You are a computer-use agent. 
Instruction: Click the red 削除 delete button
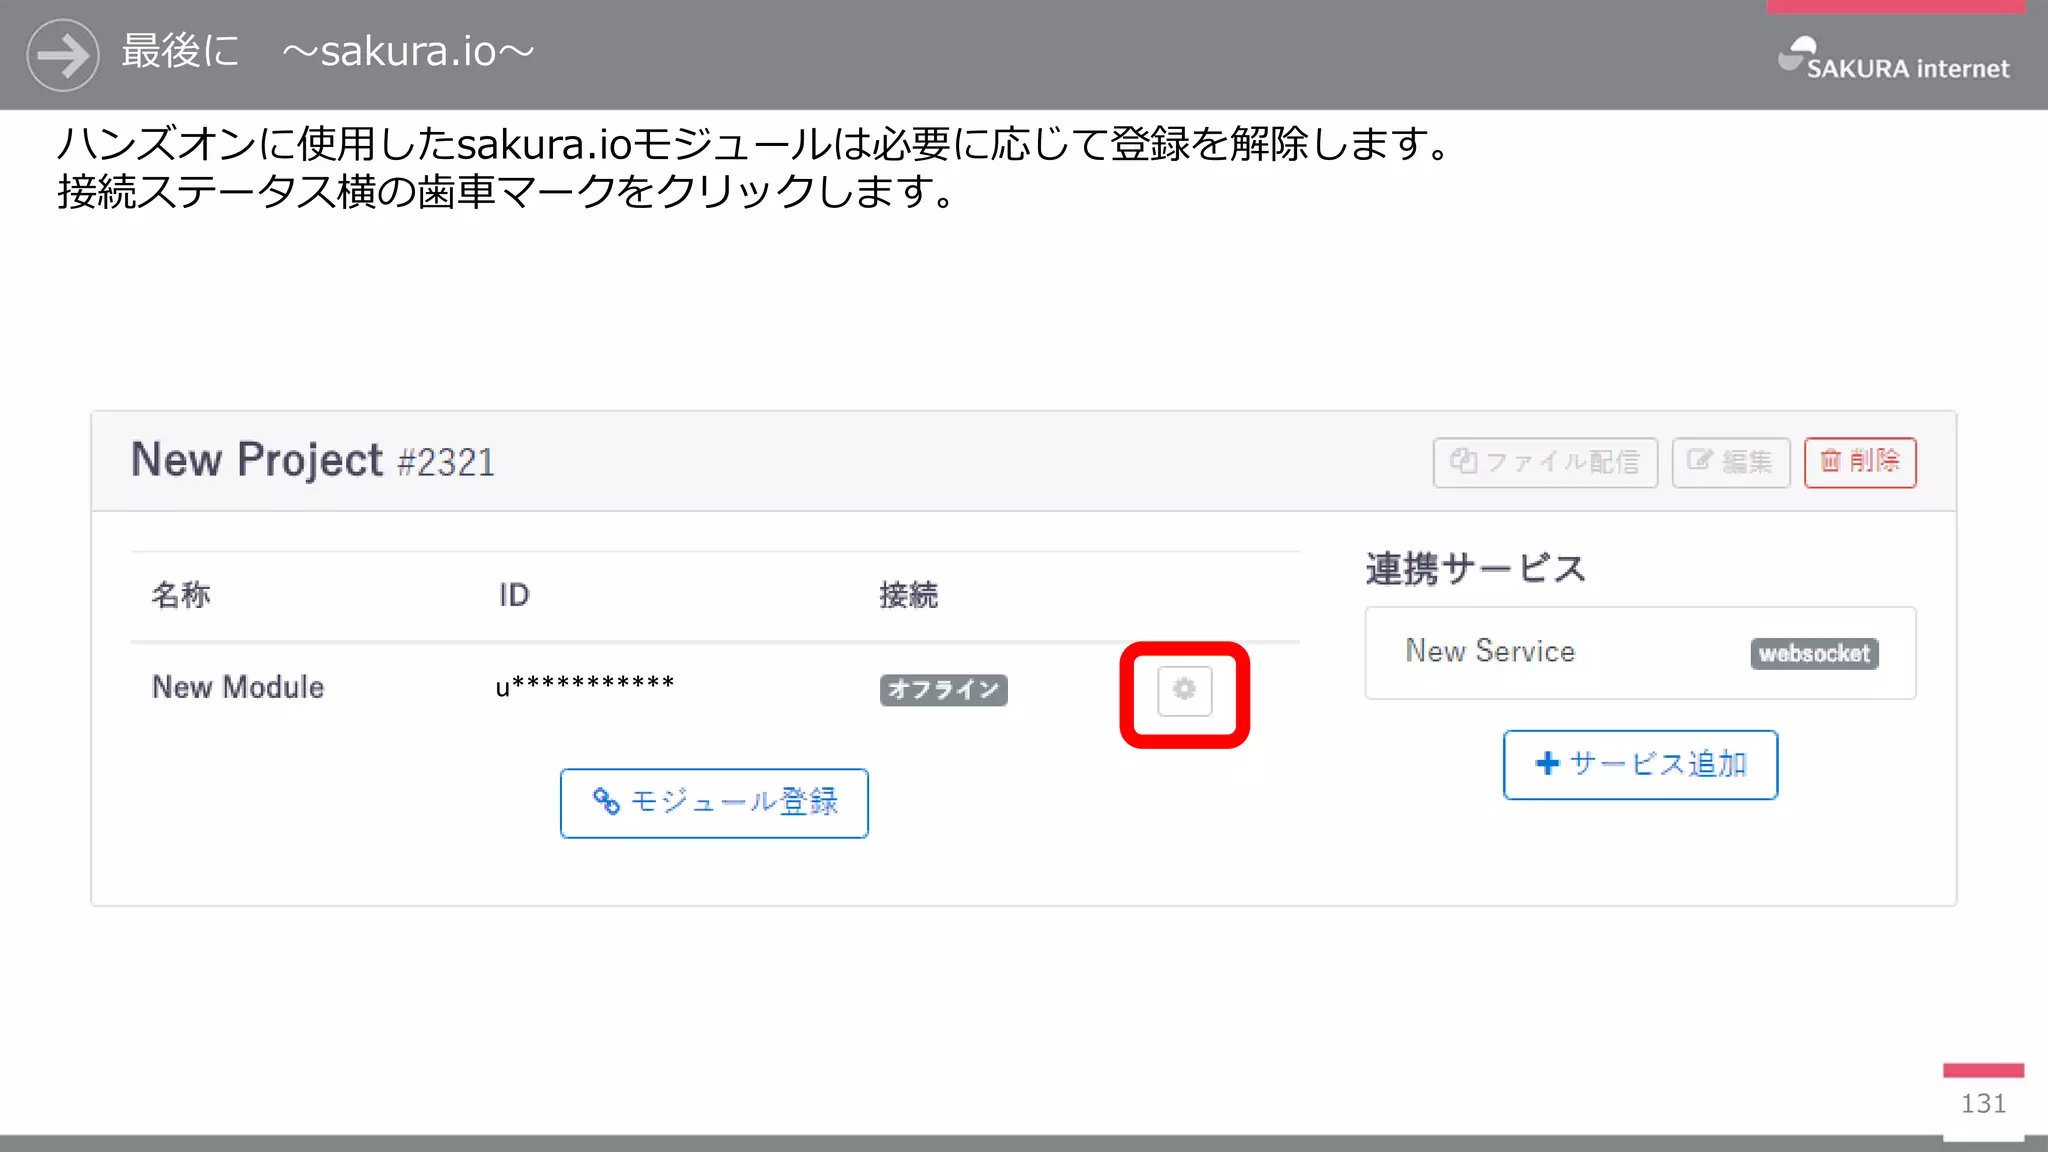(x=1860, y=462)
